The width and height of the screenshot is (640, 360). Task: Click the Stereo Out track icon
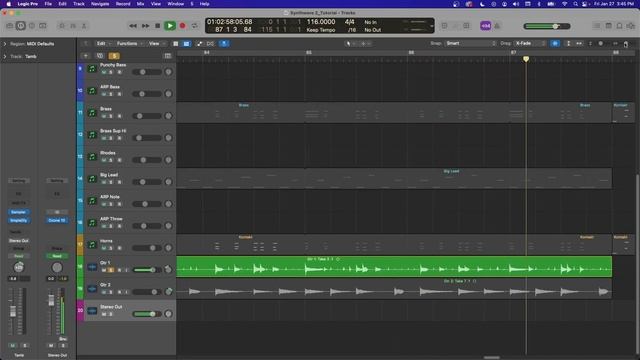pos(92,311)
